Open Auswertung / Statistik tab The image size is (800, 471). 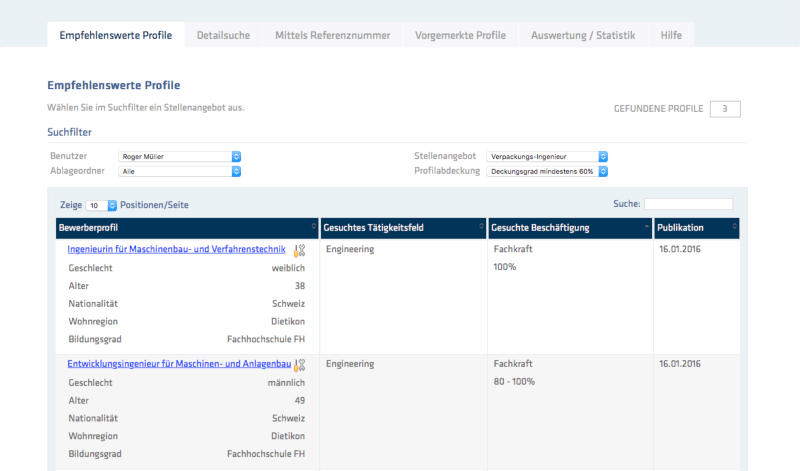point(583,35)
